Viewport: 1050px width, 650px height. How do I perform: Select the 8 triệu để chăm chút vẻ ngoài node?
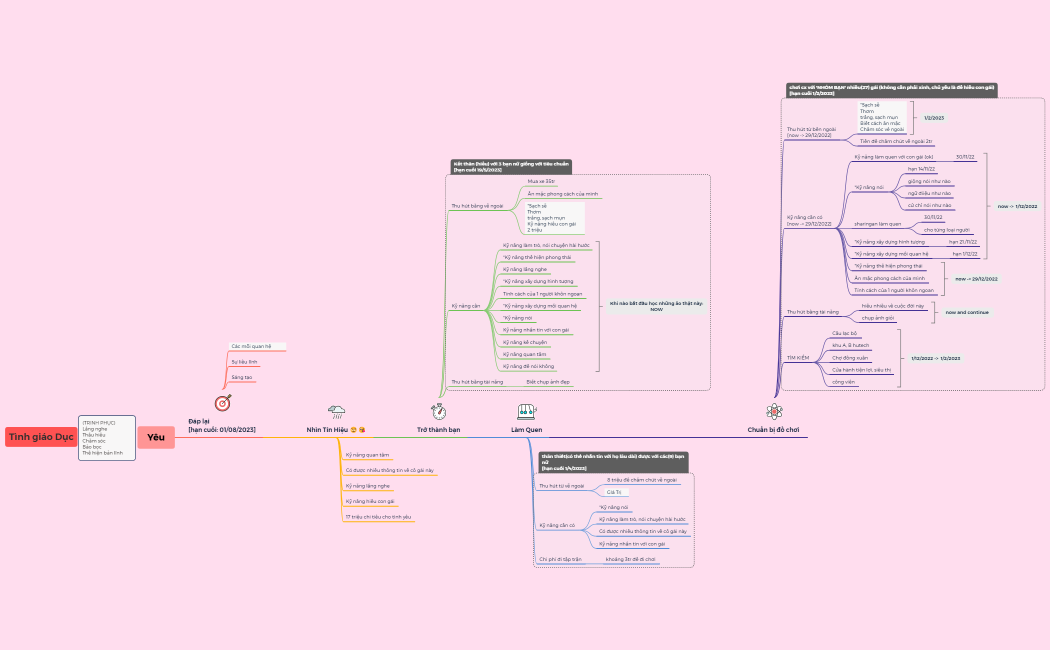642,480
